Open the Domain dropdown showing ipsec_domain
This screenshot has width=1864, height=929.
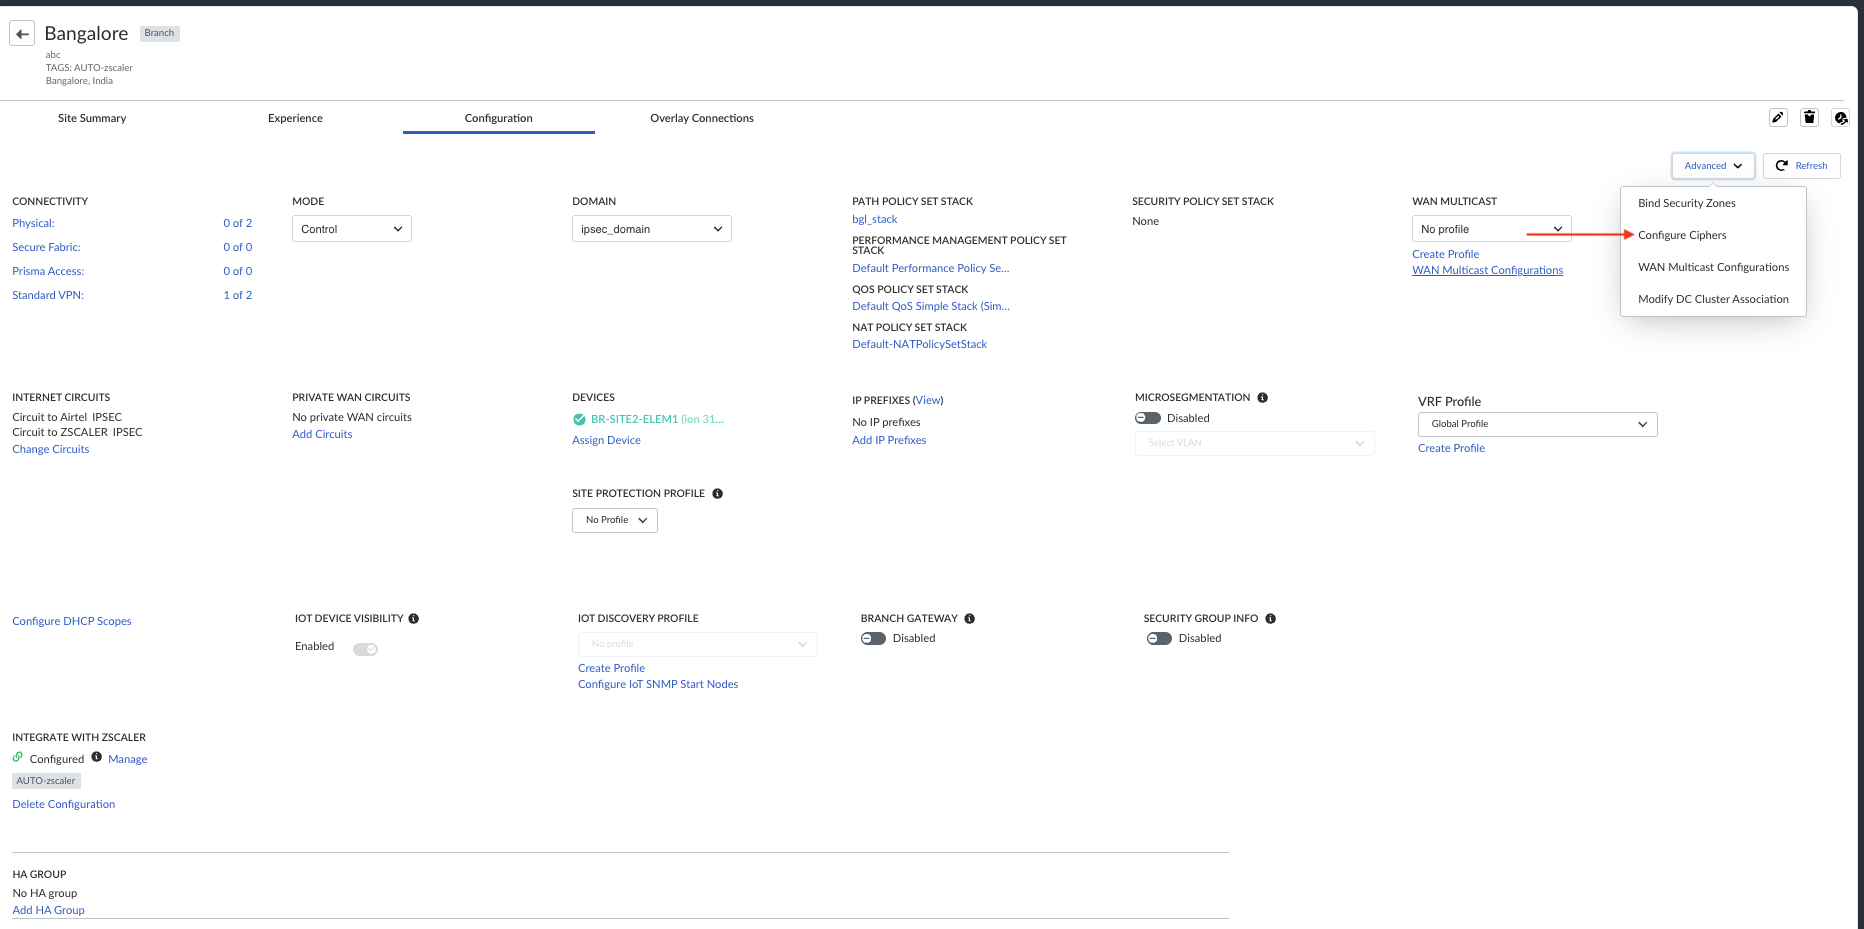pos(652,229)
